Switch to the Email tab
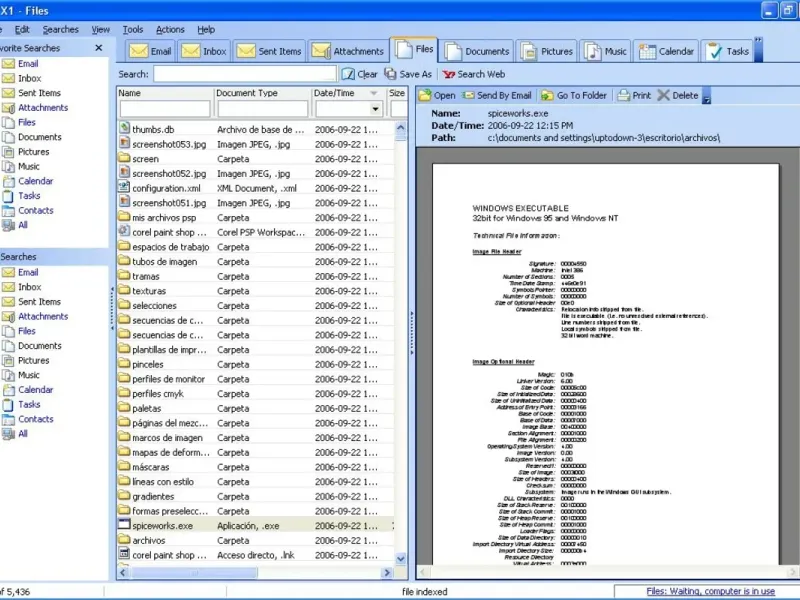The image size is (800, 600). pos(150,51)
